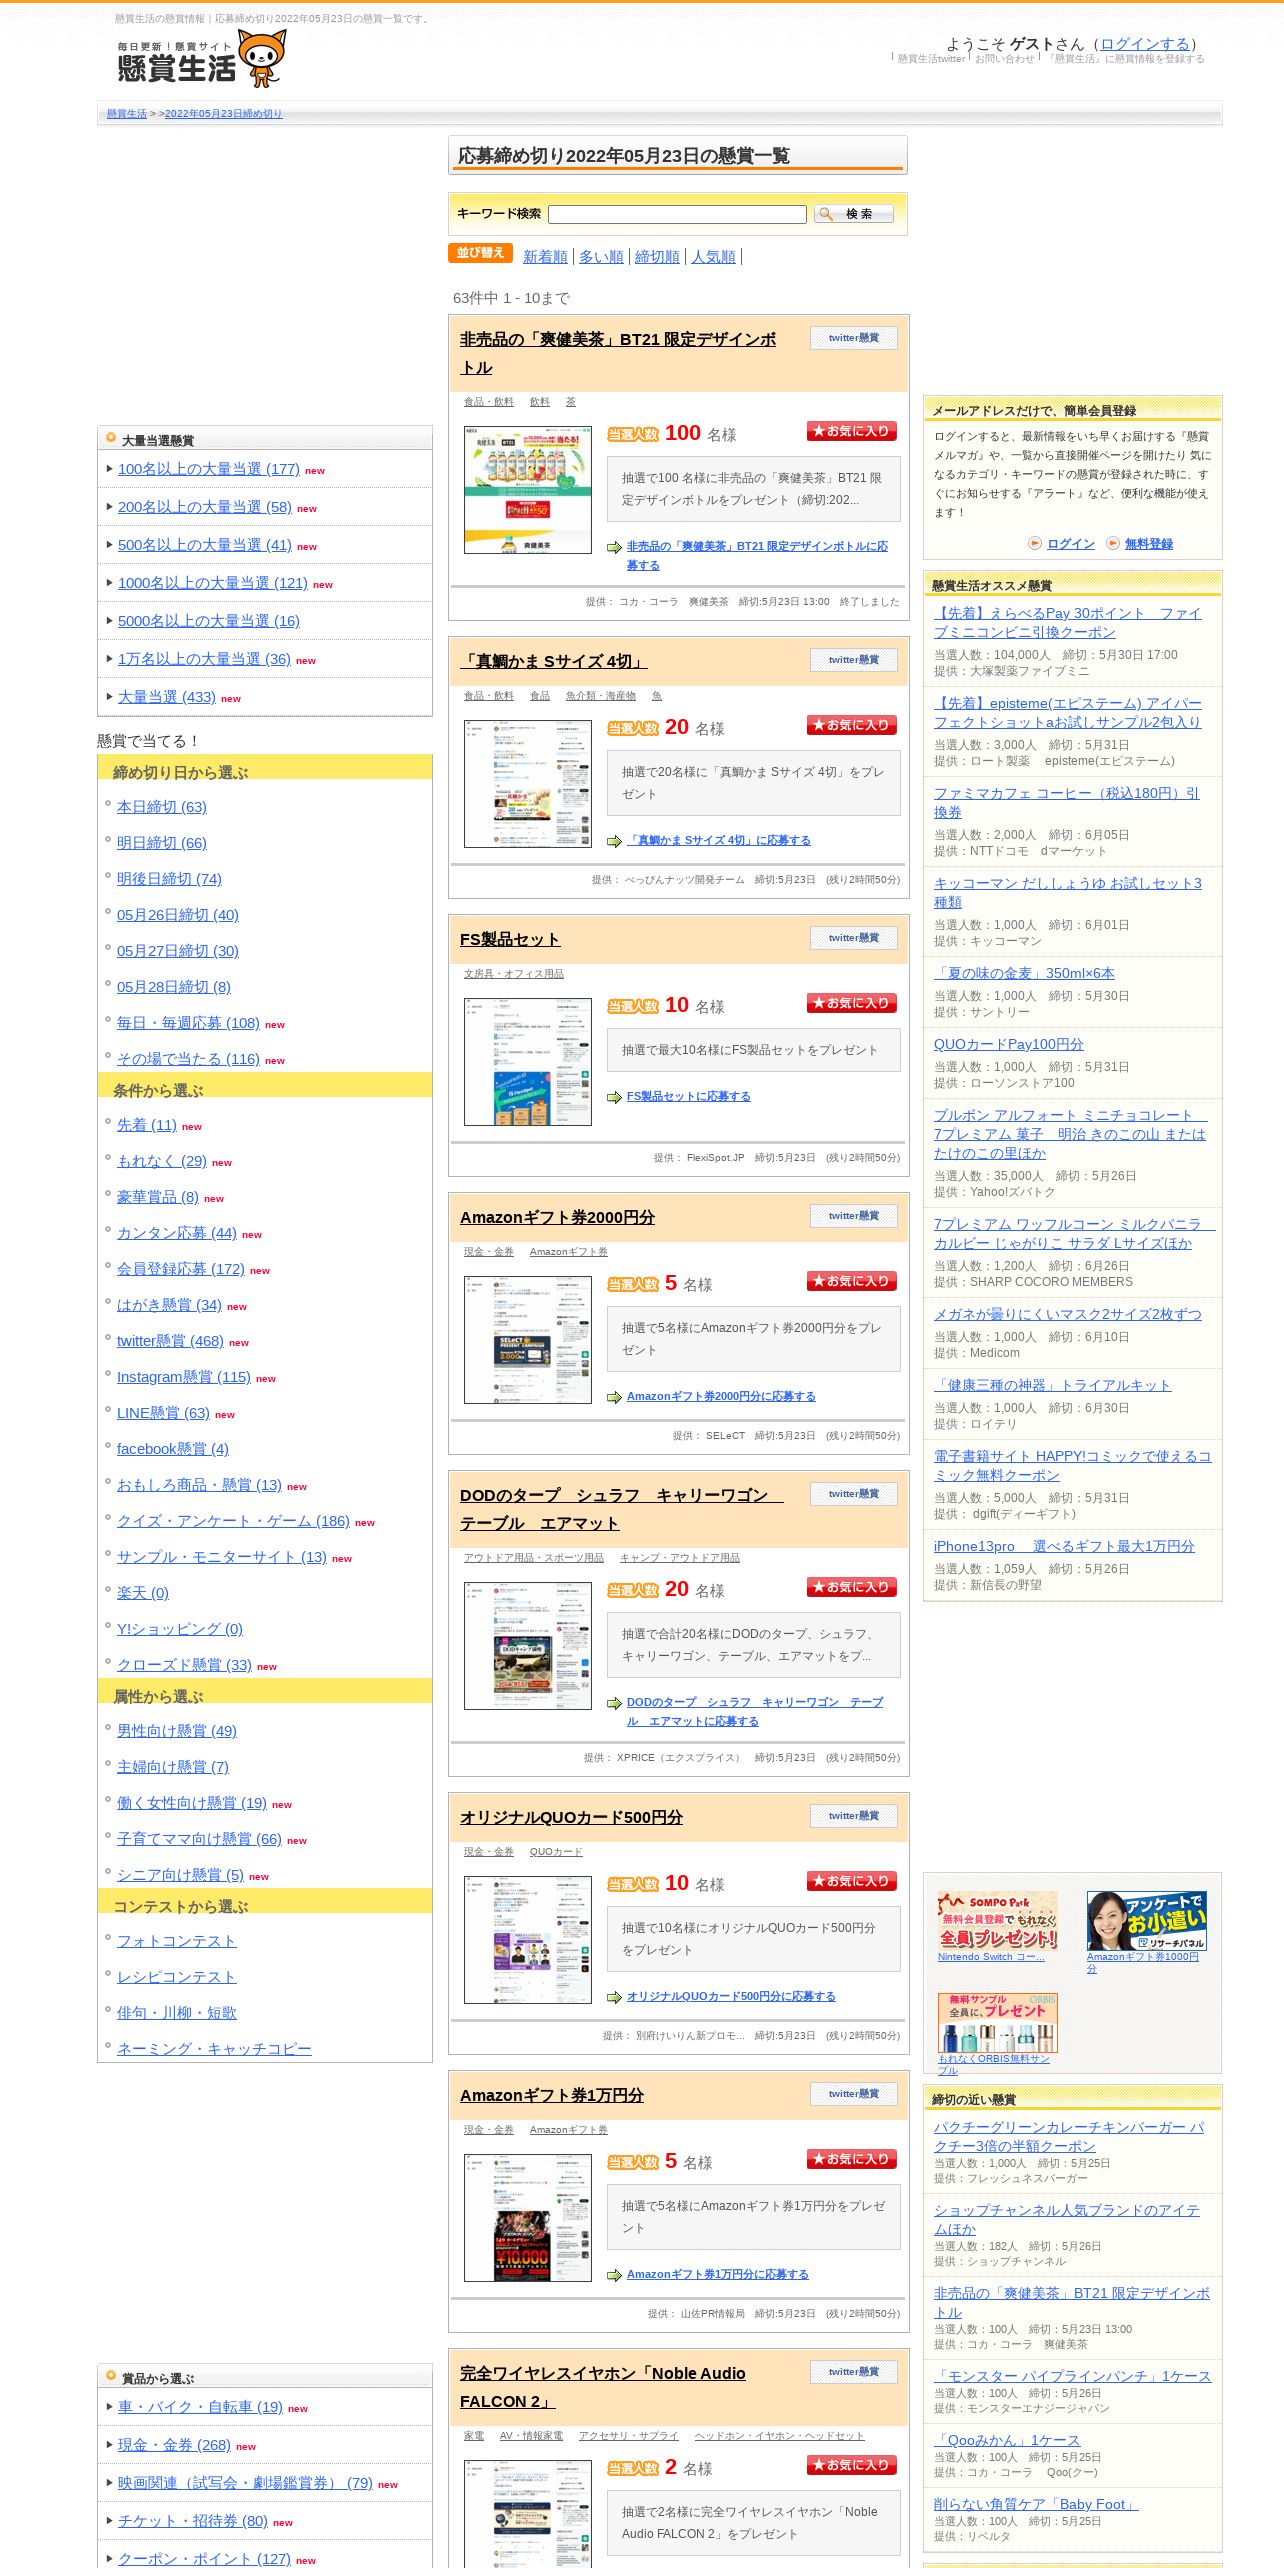Viewport: 1284px width, 2568px height.
Task: Open 1万名以上の大量当選 (36) category
Action: 204,659
